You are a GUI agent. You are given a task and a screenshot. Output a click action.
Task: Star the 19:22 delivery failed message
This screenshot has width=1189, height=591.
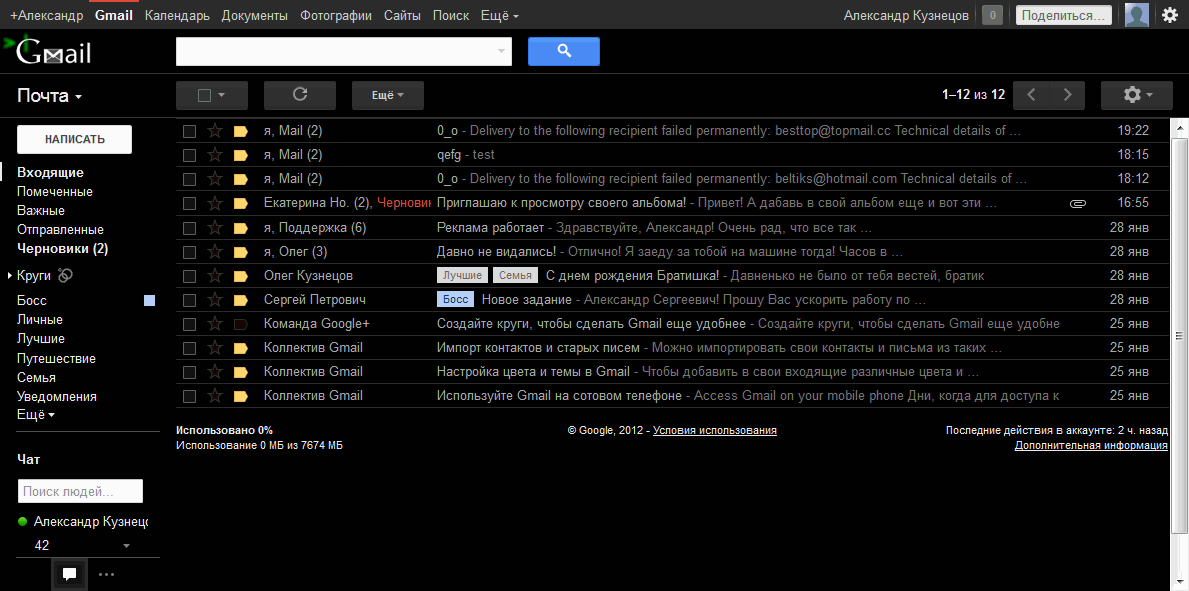[215, 131]
